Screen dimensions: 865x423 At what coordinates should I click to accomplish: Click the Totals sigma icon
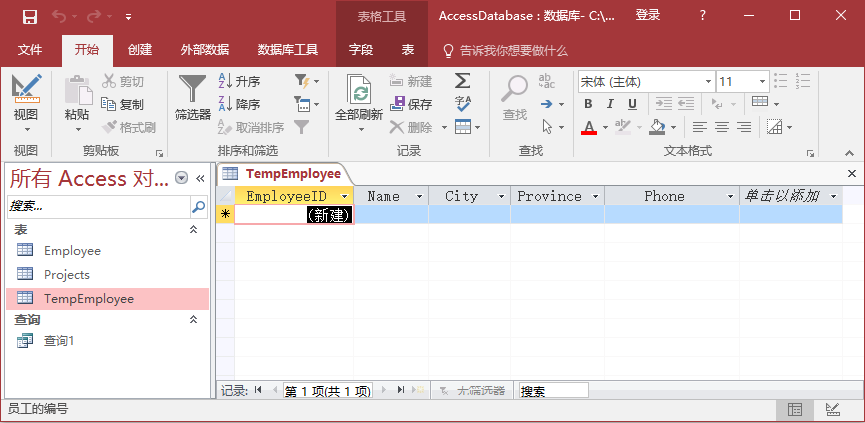(462, 80)
